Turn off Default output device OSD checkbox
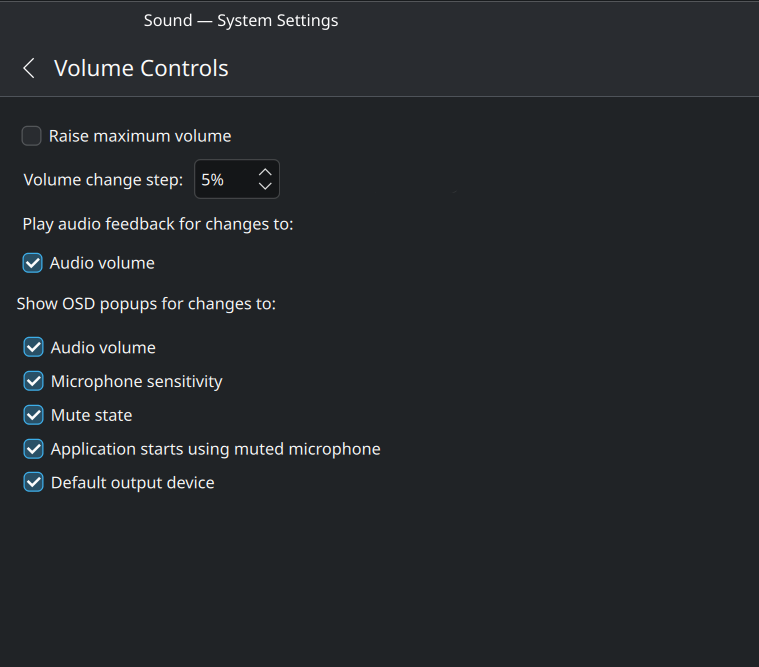 click(33, 483)
